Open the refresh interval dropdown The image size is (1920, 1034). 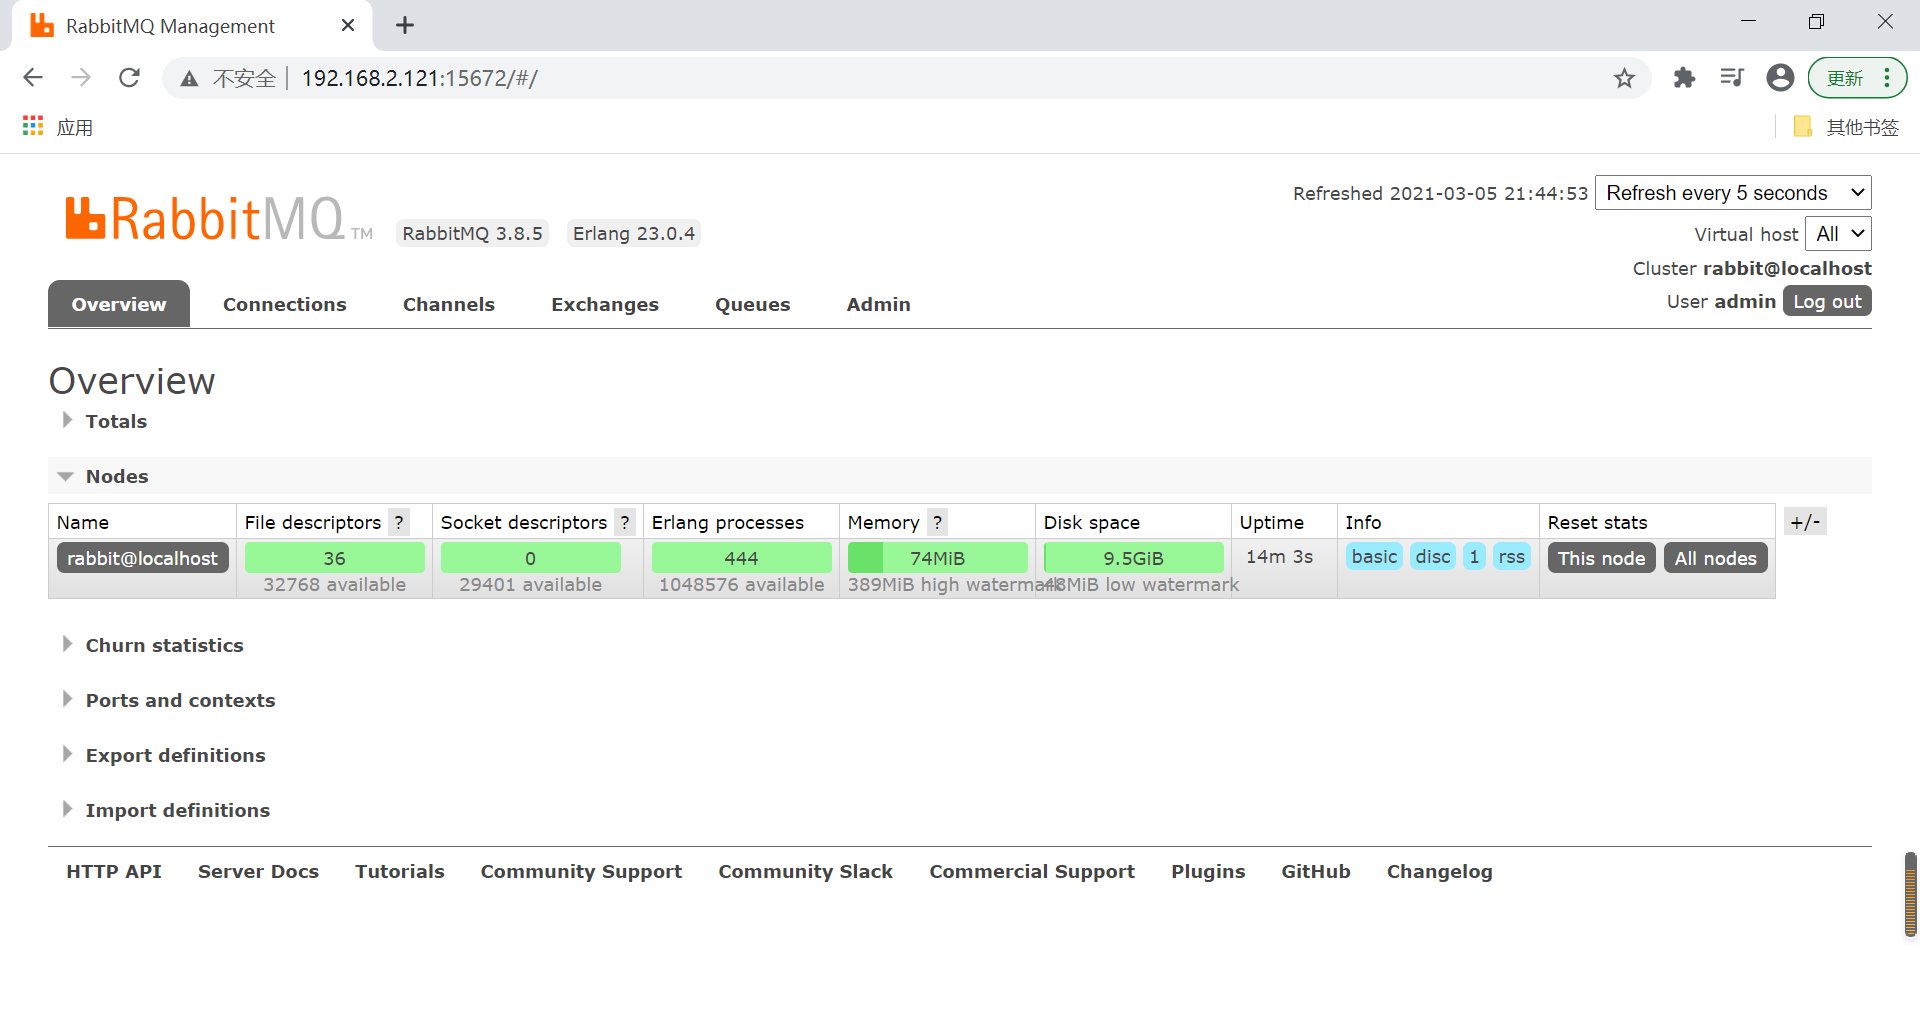click(1733, 193)
